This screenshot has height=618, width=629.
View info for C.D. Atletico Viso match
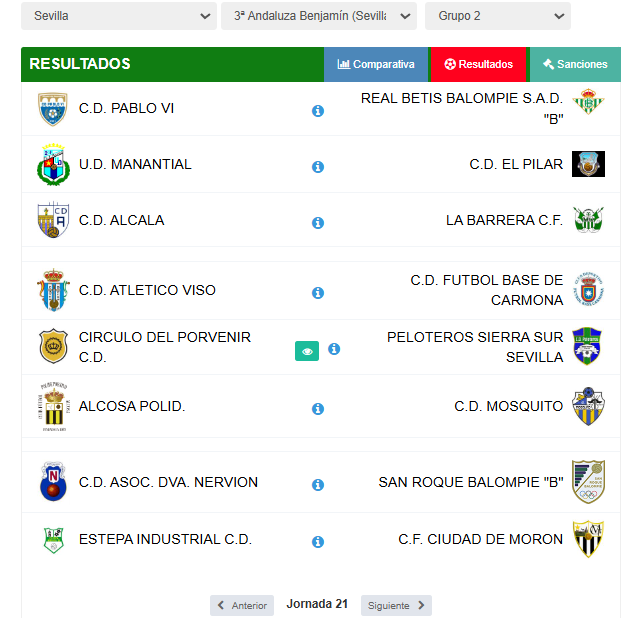tap(318, 293)
